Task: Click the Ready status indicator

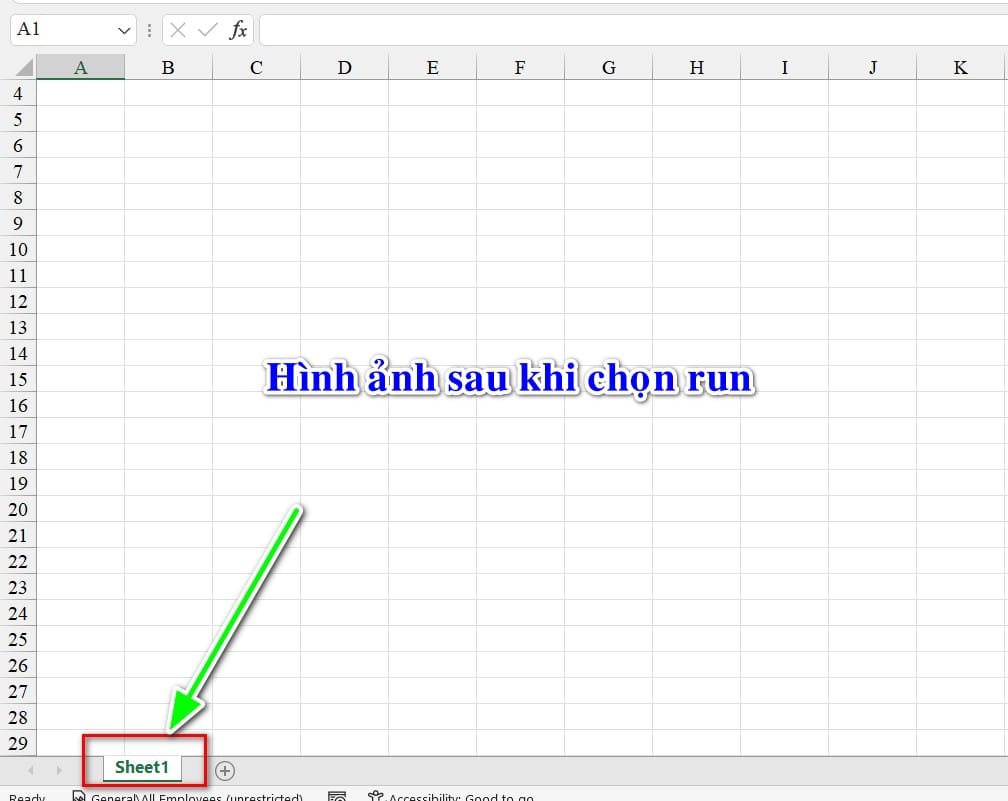Action: (x=25, y=796)
